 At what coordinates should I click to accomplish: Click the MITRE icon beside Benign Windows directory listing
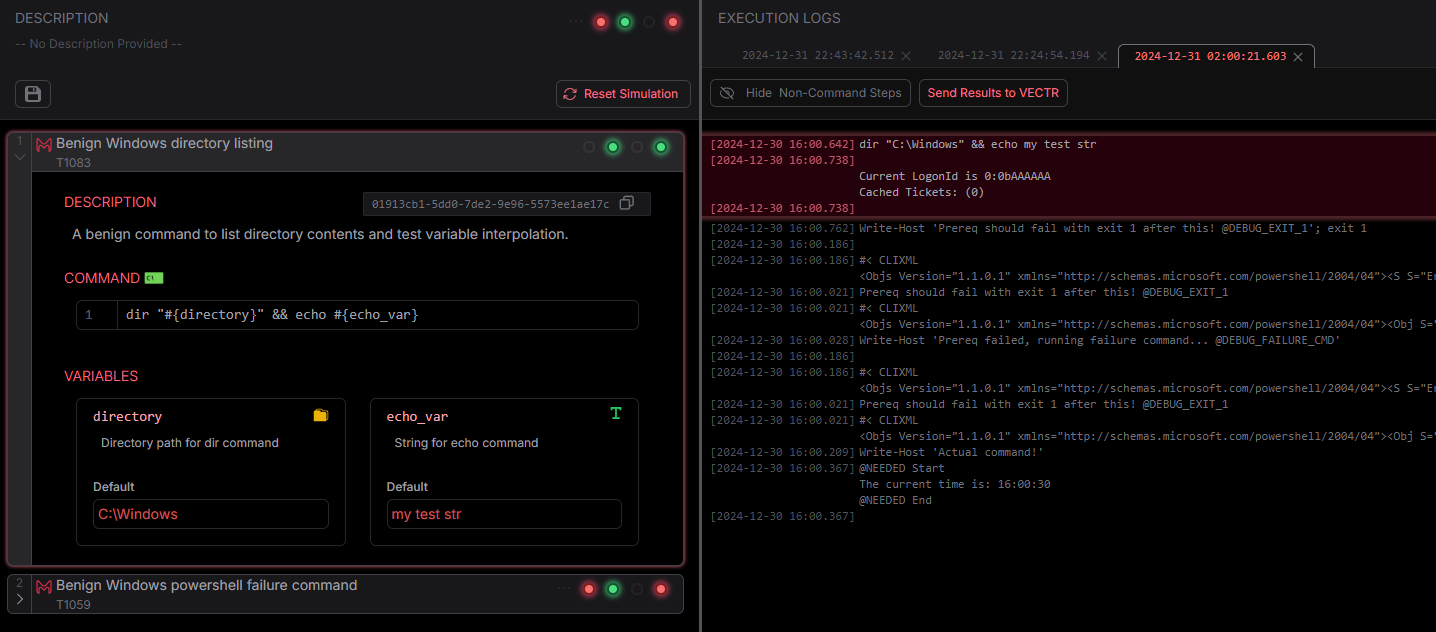click(44, 144)
